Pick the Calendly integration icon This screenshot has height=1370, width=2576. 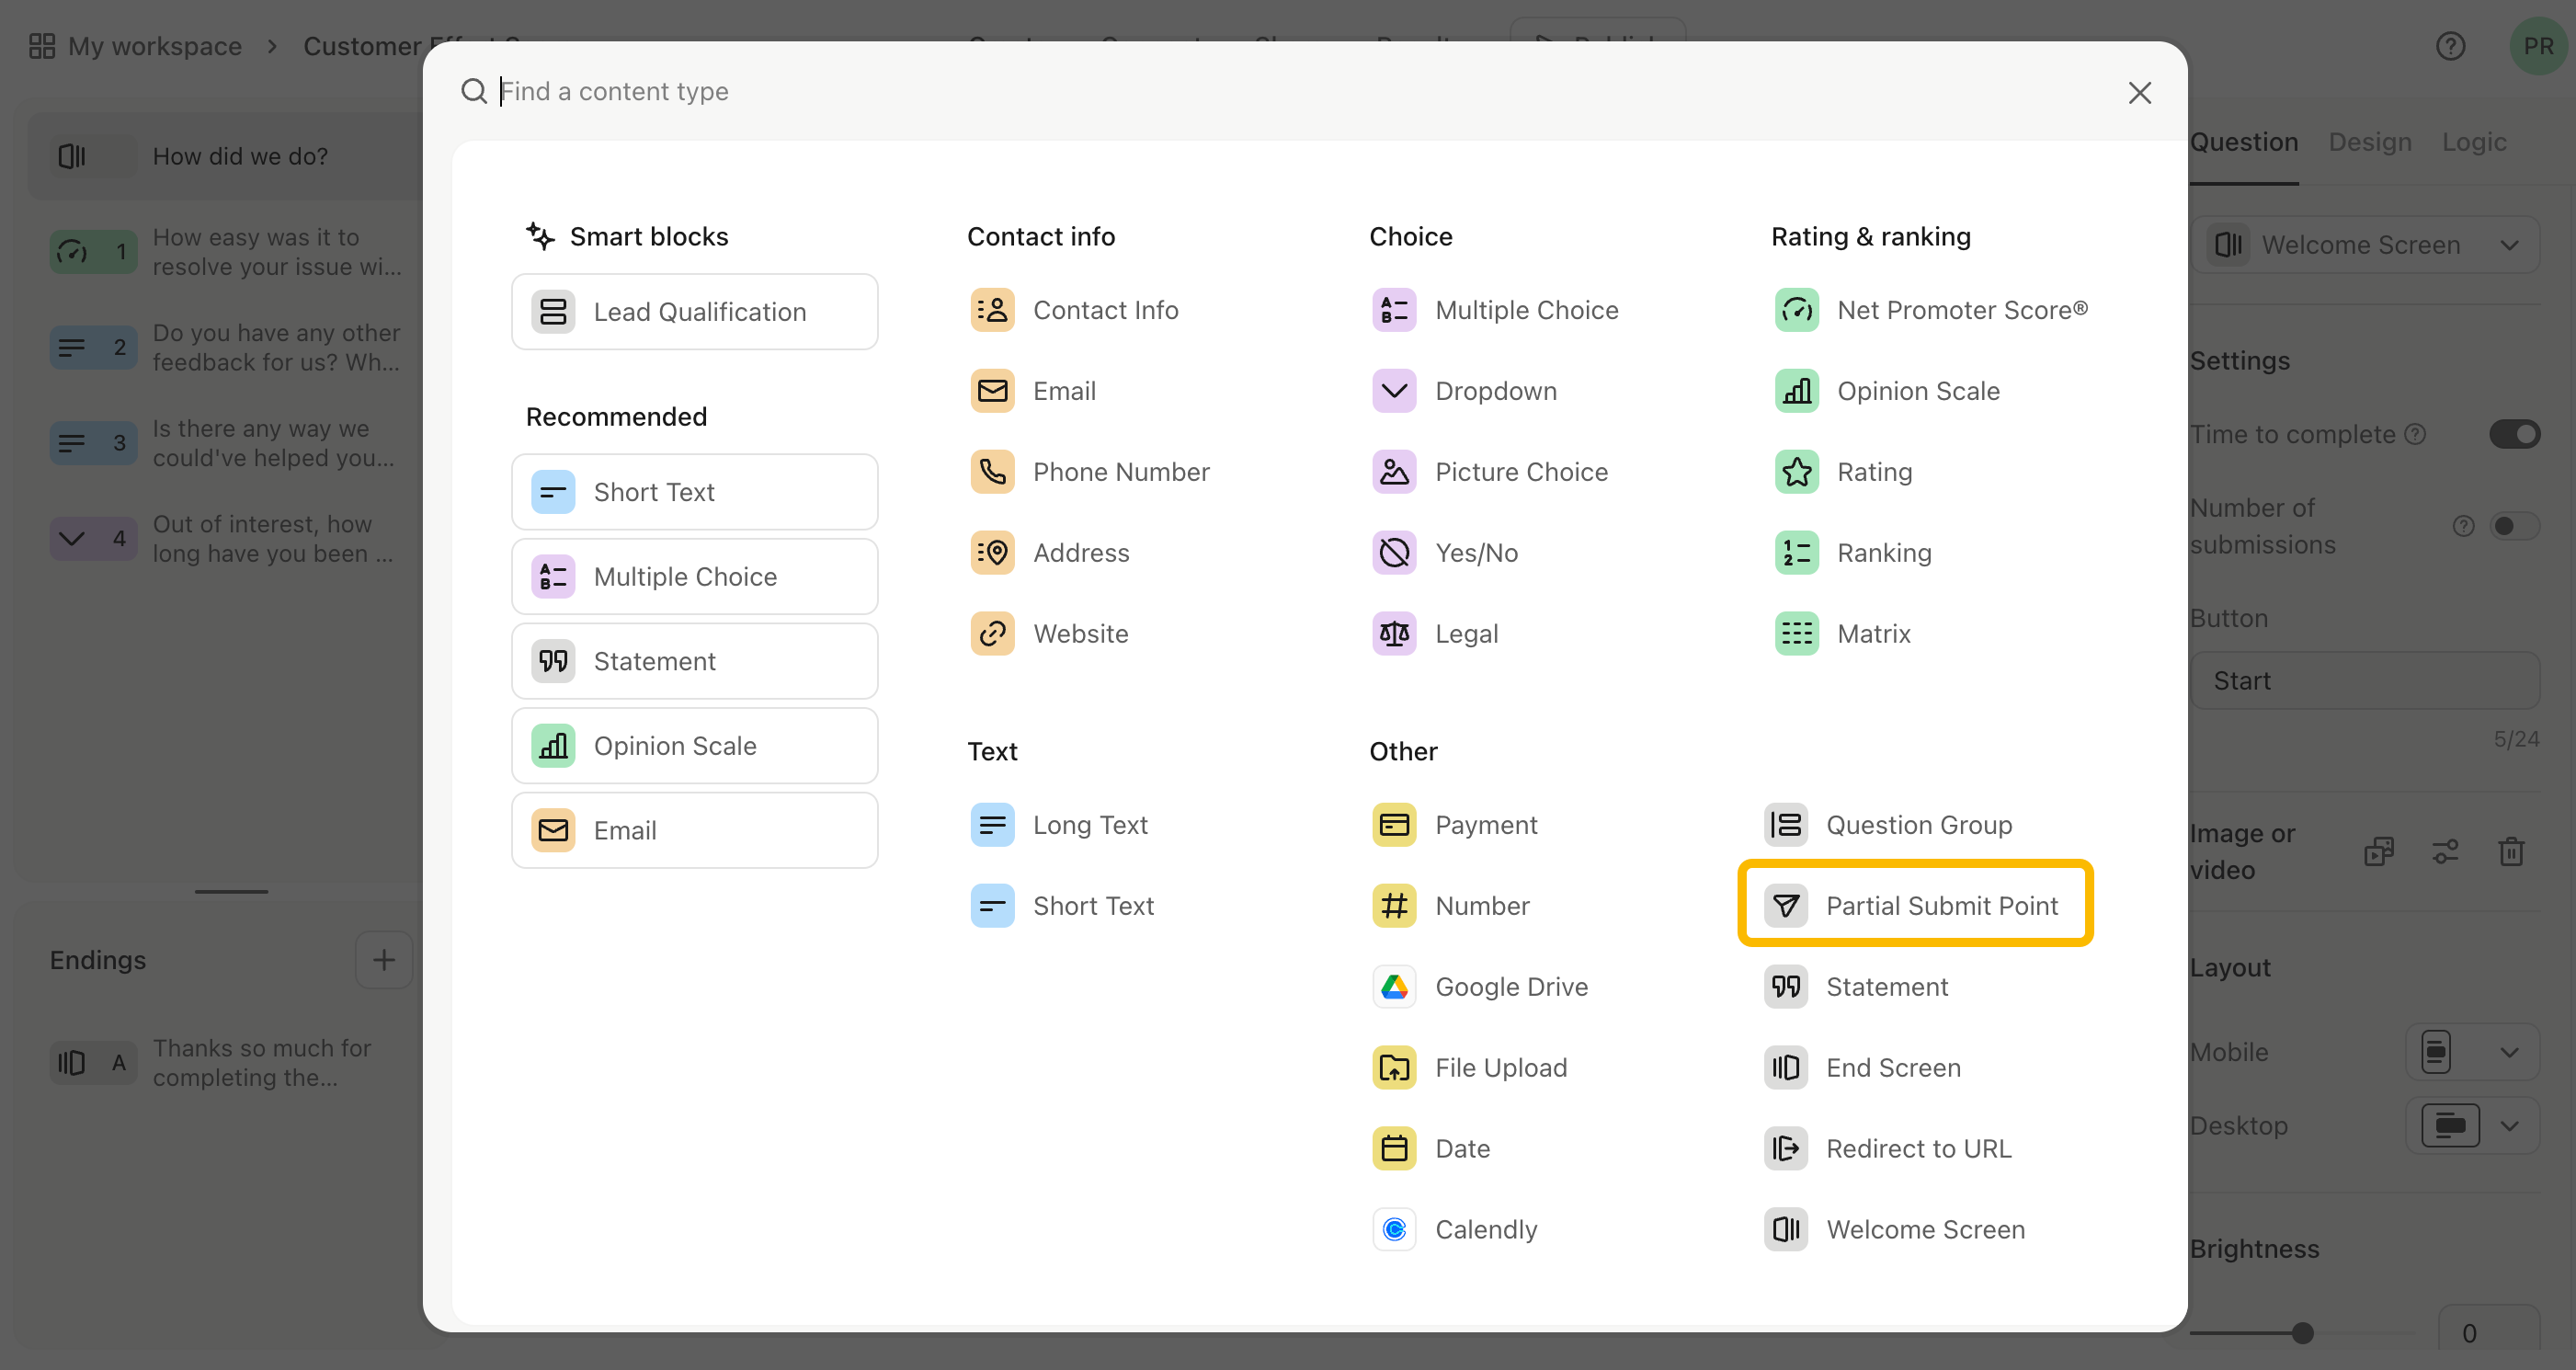point(1394,1229)
